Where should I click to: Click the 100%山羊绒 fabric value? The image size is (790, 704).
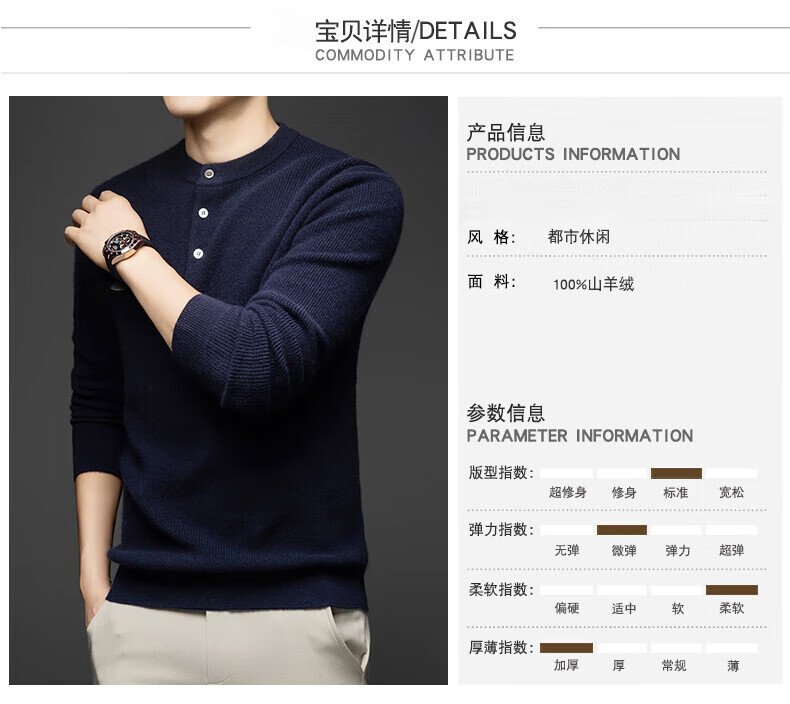[594, 284]
